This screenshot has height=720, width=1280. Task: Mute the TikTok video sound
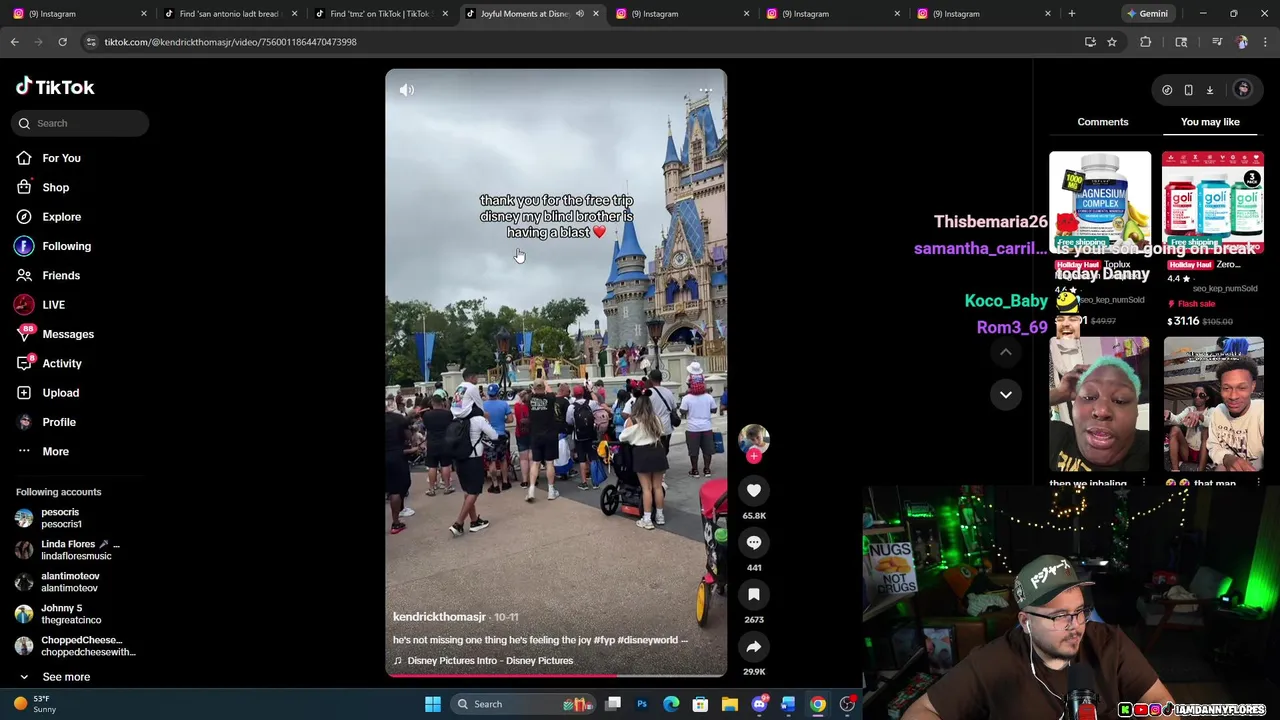click(x=407, y=90)
